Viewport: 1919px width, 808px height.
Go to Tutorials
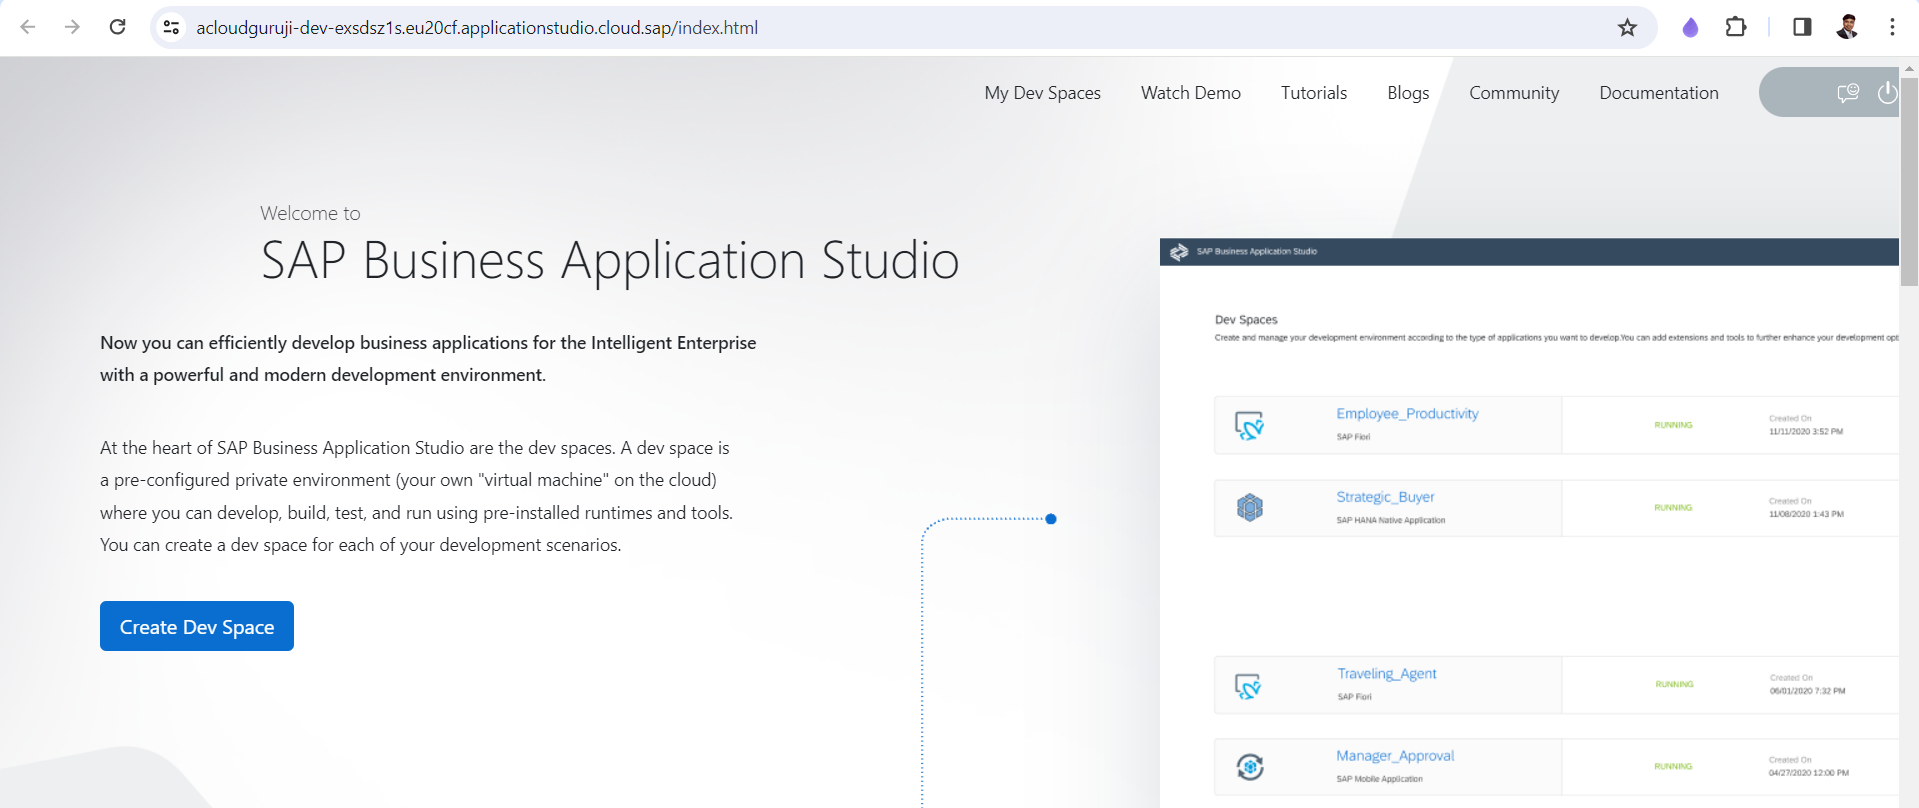click(x=1313, y=93)
